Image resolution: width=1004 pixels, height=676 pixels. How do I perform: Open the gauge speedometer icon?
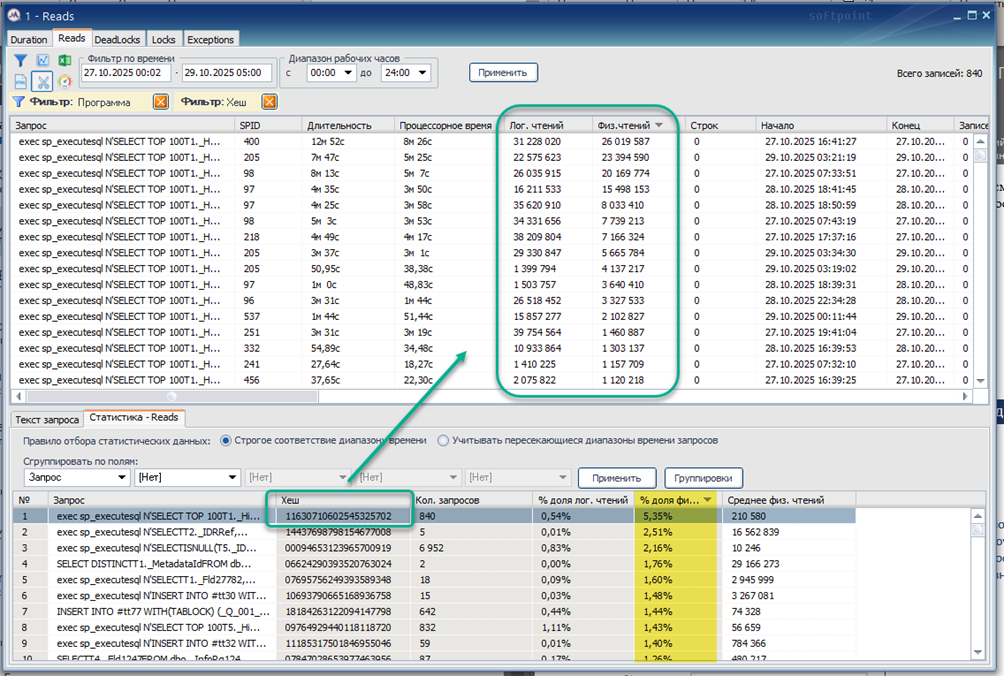65,81
